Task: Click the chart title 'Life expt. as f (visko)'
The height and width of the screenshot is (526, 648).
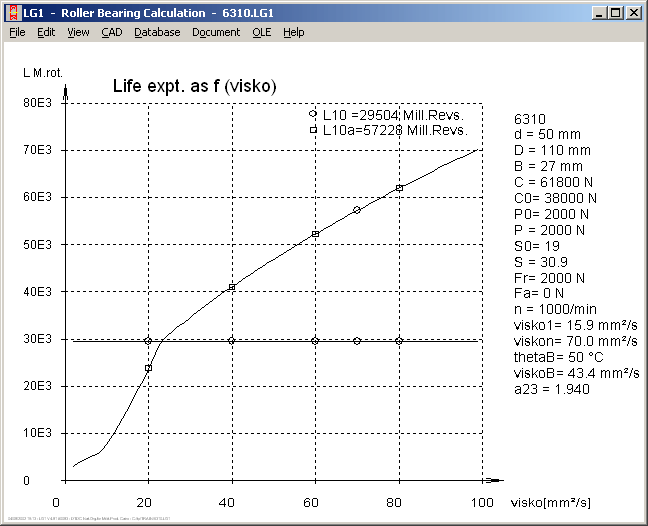Action: (x=194, y=87)
